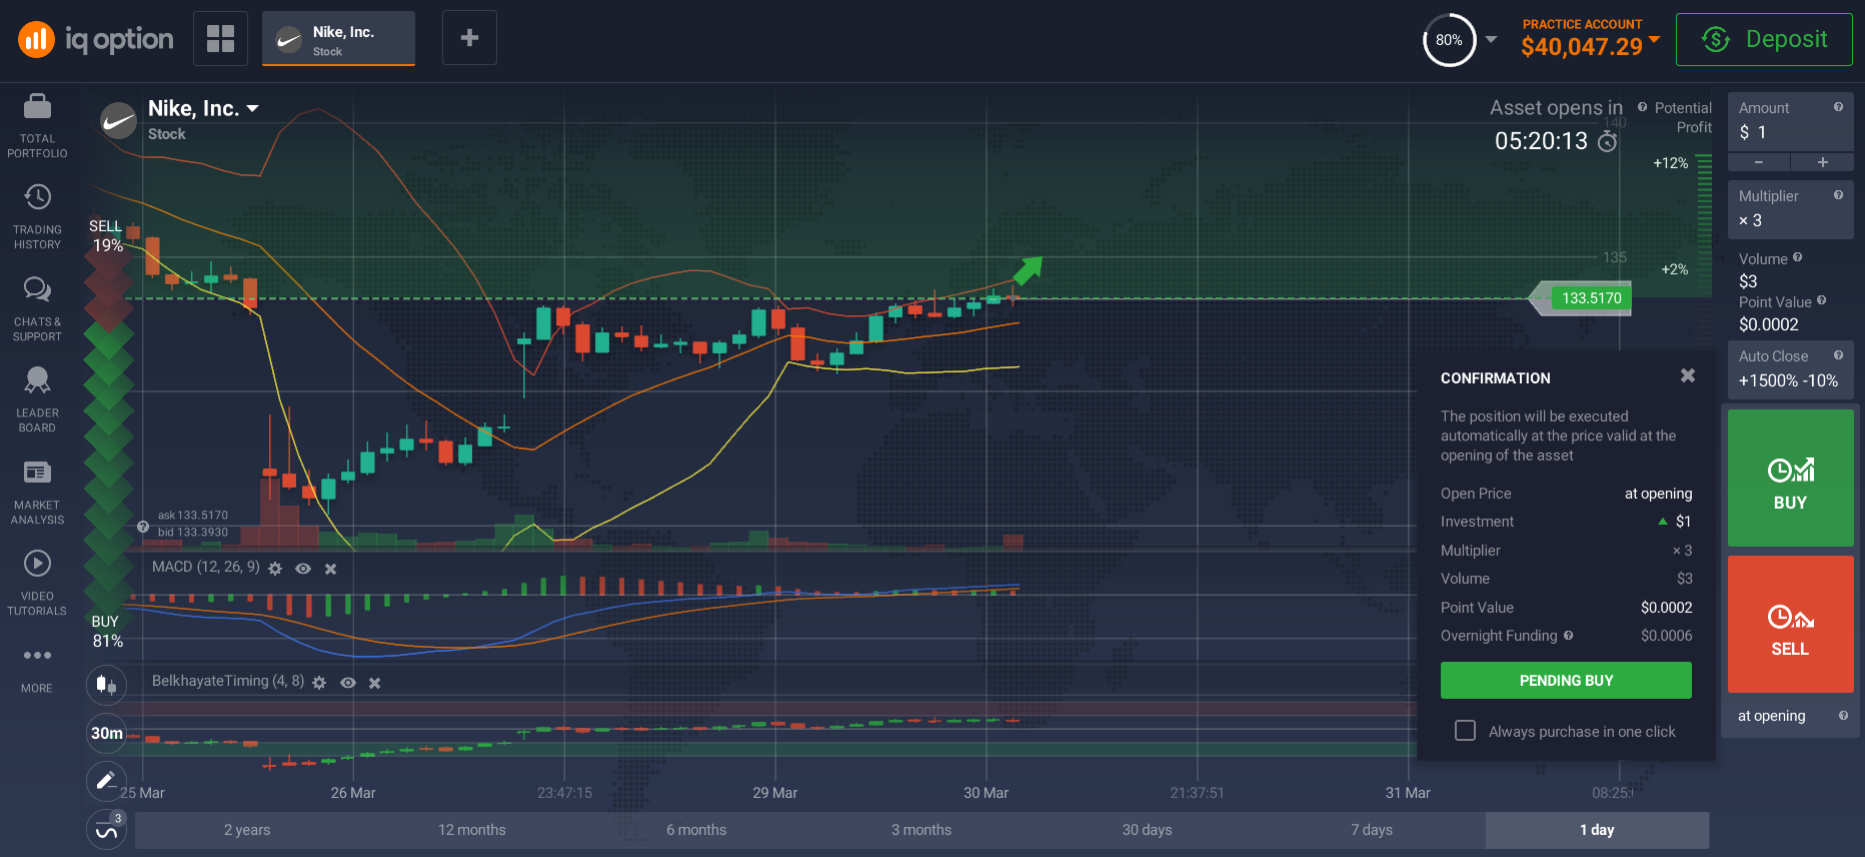The image size is (1865, 857).
Task: Click the Amount help icon
Action: click(x=1838, y=107)
